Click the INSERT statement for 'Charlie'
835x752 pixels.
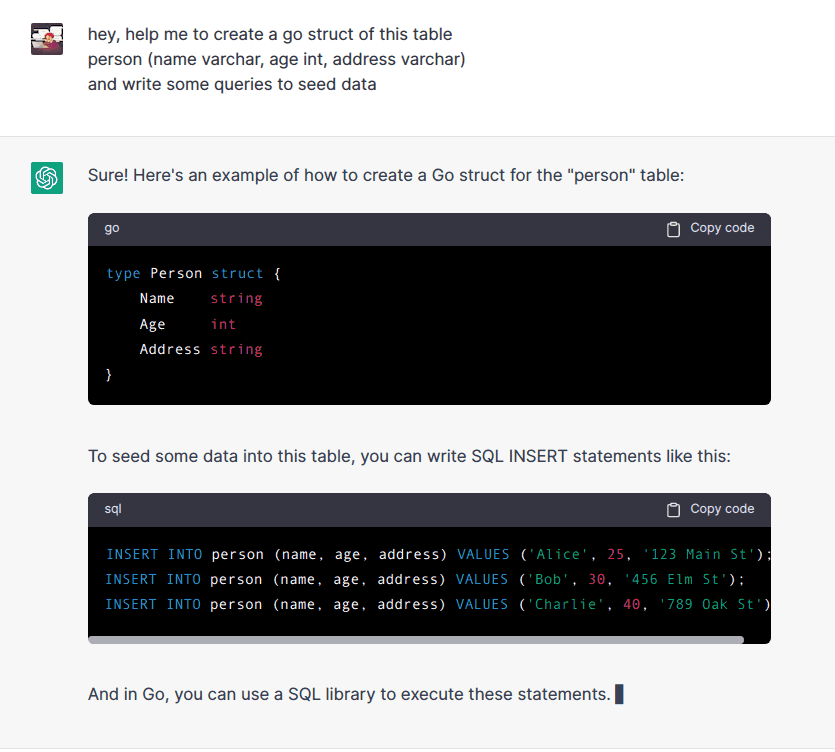[438, 604]
